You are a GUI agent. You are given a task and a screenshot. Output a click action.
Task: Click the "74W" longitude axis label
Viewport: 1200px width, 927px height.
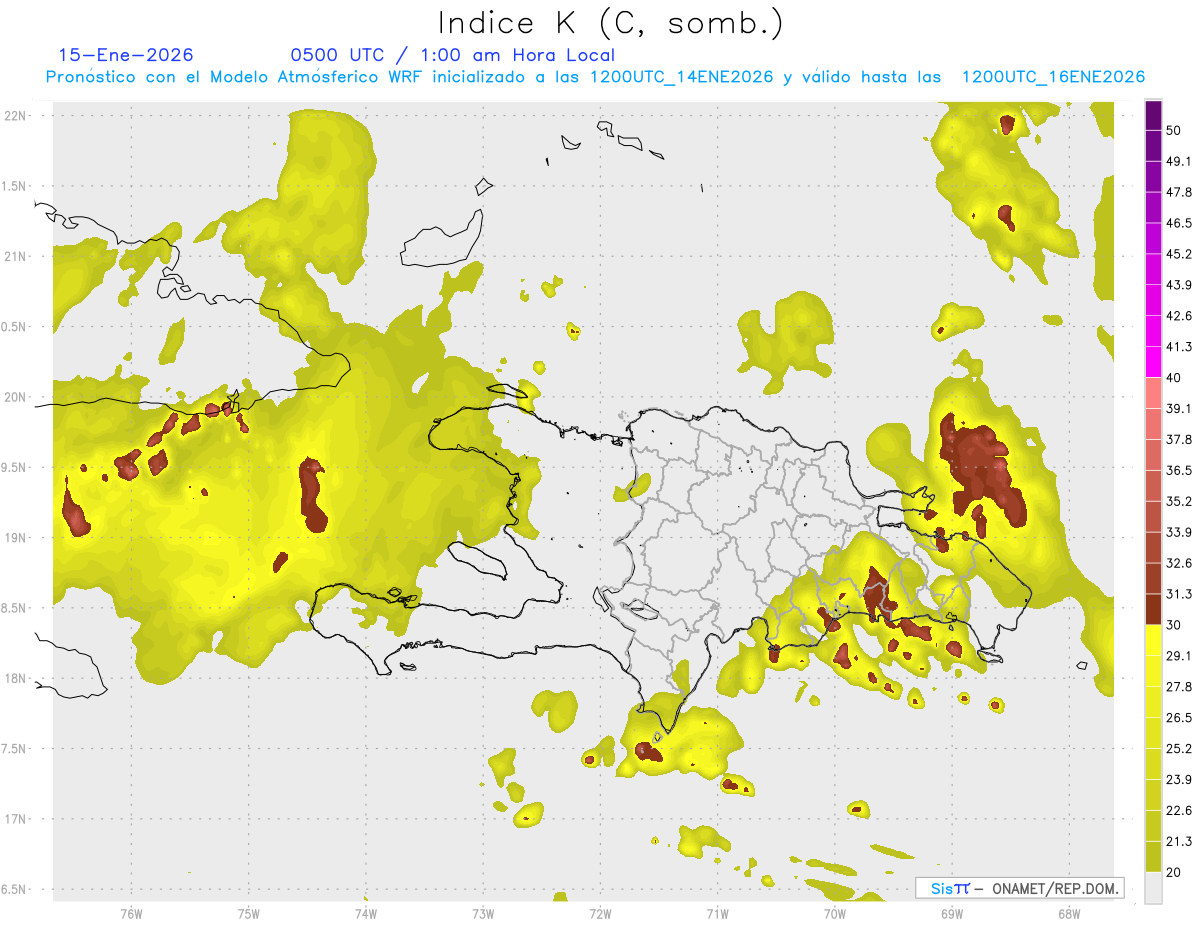365,914
